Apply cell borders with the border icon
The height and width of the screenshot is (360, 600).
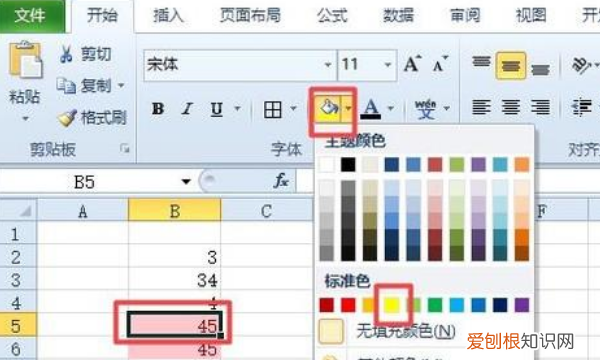click(272, 109)
